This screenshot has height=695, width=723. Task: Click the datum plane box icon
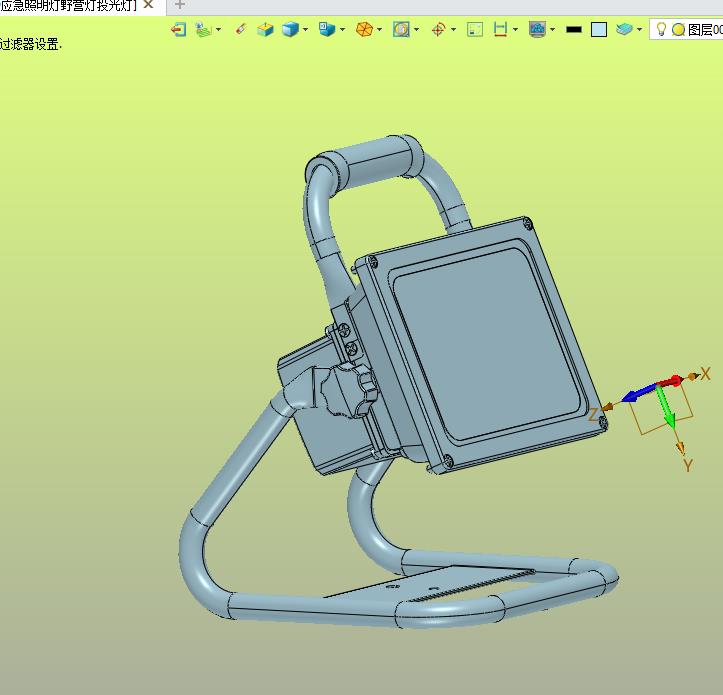(x=265, y=30)
